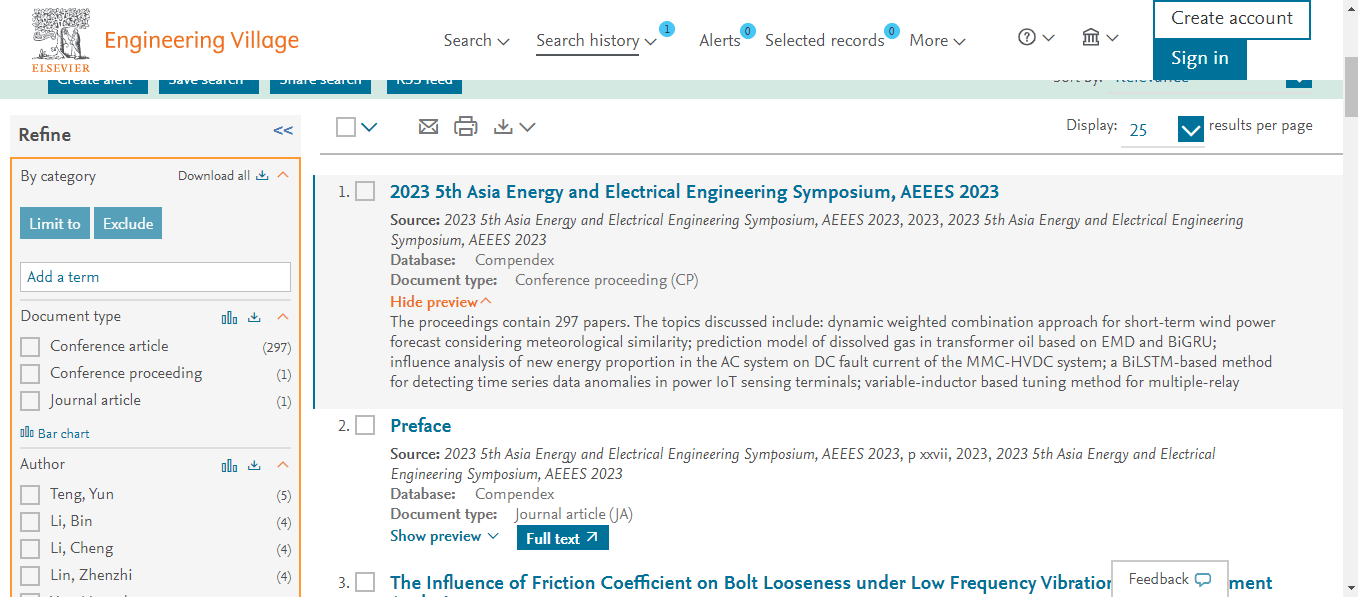
Task: Expand download options chevron in toolbar
Action: 527,127
